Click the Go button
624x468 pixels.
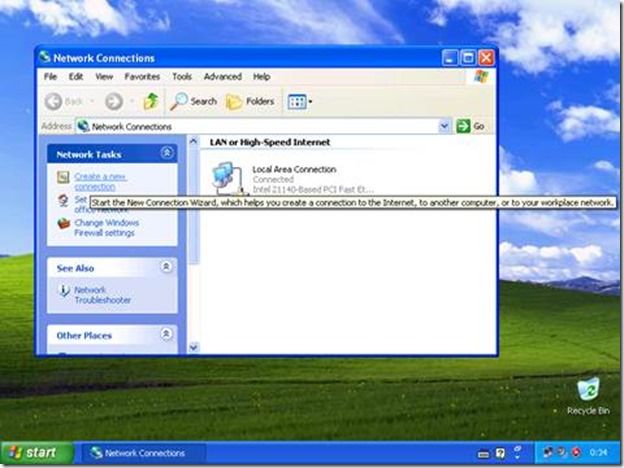pos(470,126)
